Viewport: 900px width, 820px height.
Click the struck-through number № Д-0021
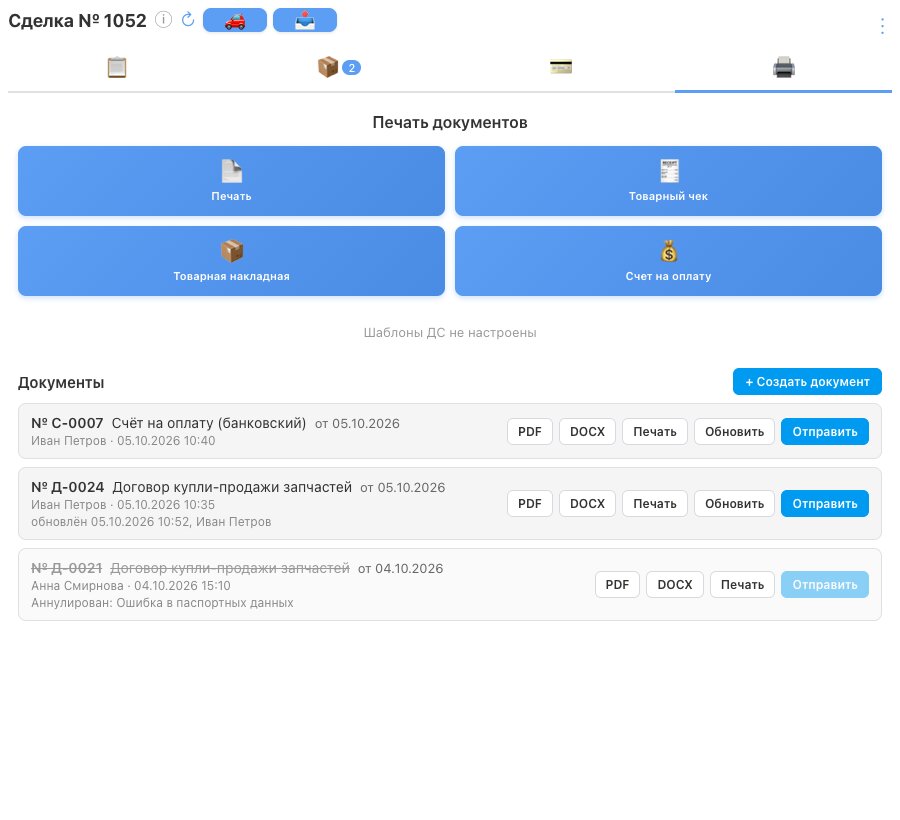(67, 568)
